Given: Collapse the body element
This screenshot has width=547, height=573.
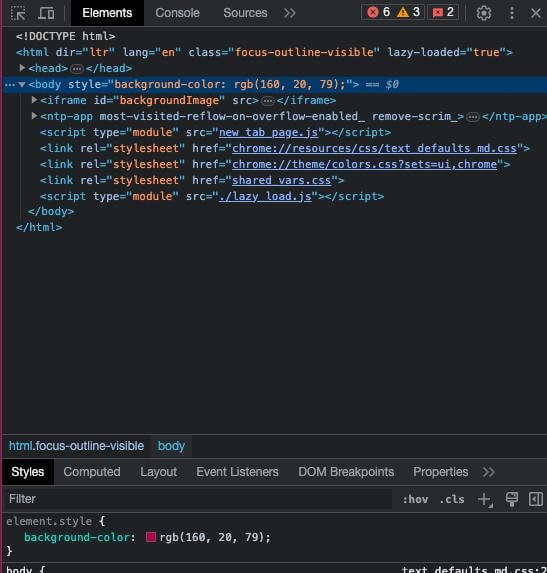Looking at the screenshot, I should click(x=22, y=84).
